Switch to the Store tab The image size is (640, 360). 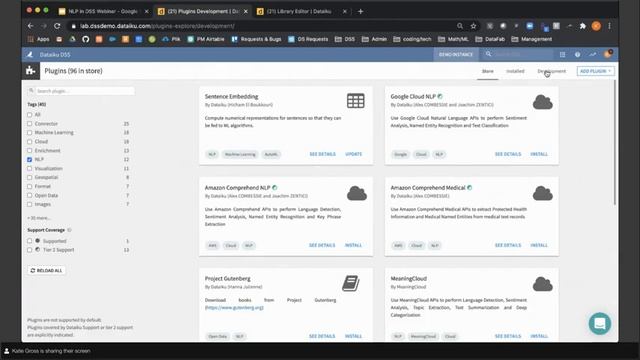(488, 71)
